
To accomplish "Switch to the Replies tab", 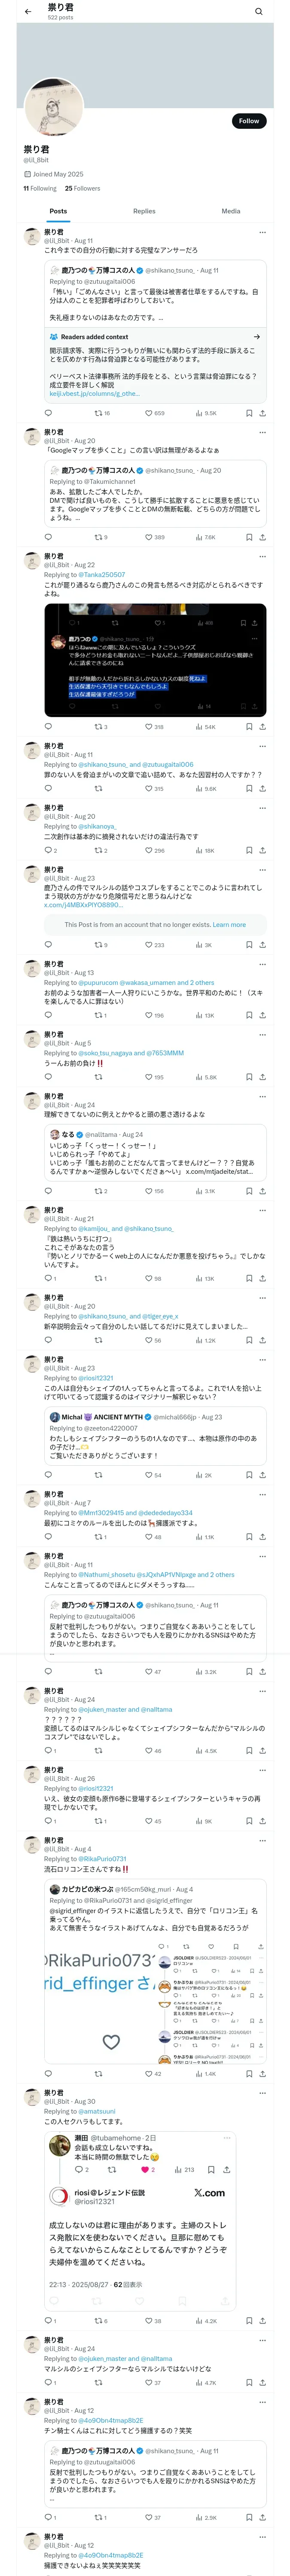I will pyautogui.click(x=144, y=211).
